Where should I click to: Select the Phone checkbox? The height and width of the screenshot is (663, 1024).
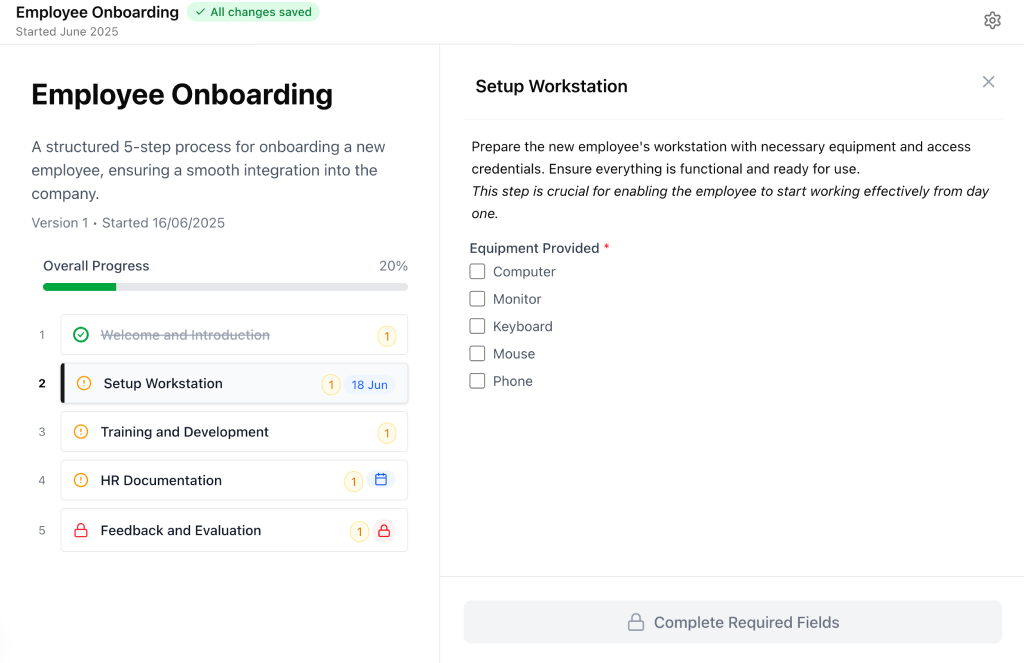tap(478, 381)
